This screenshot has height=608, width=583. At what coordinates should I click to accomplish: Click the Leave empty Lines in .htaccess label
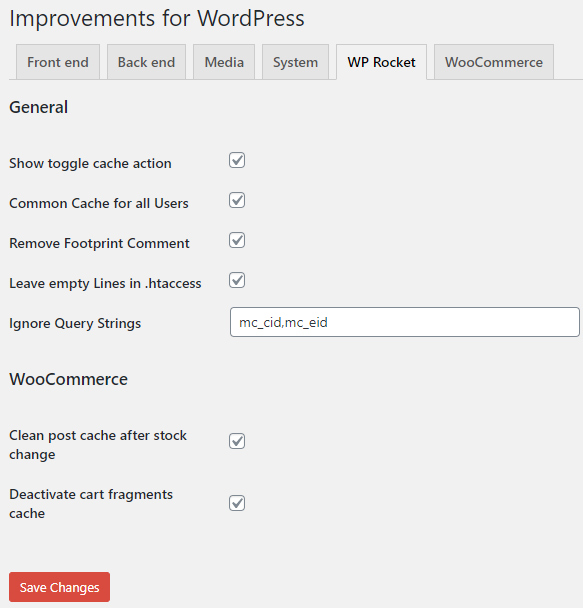click(105, 283)
